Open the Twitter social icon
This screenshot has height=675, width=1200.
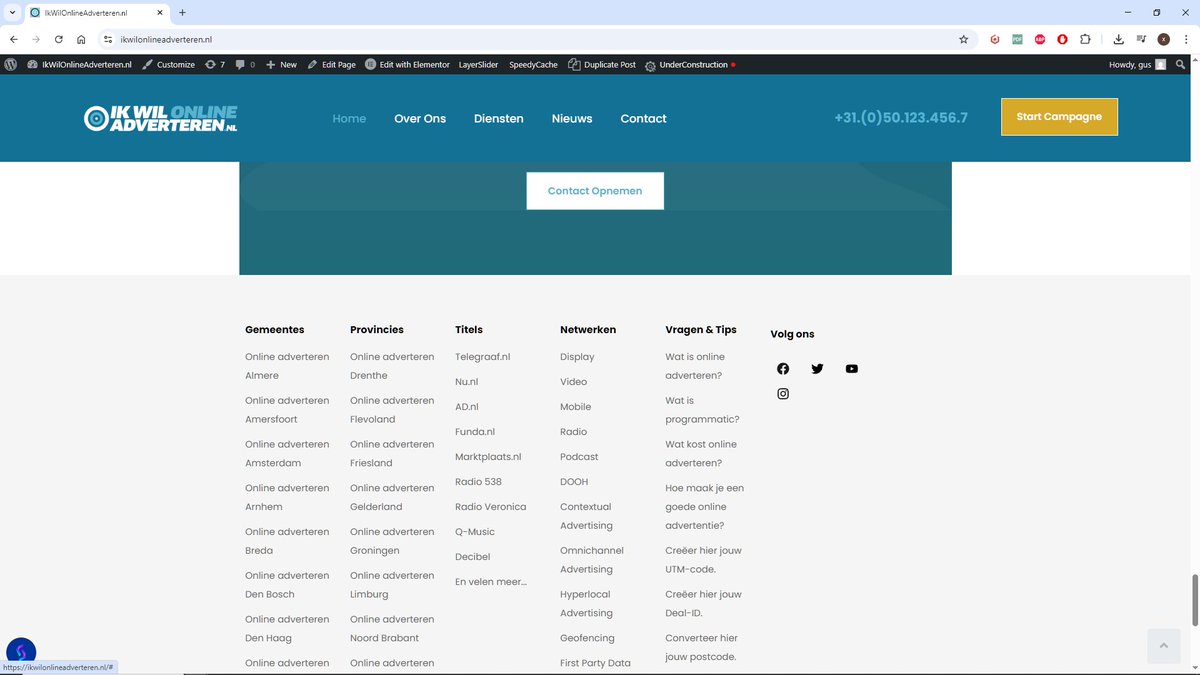817,369
